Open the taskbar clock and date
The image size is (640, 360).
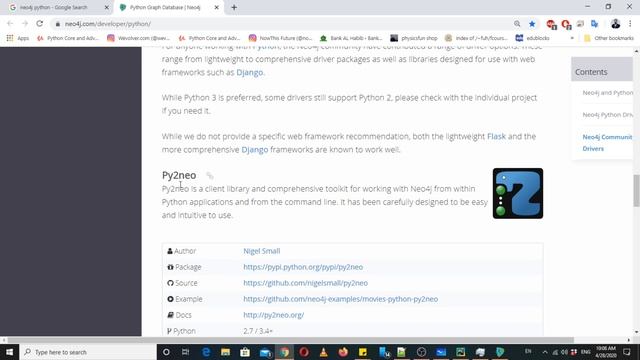(606, 352)
